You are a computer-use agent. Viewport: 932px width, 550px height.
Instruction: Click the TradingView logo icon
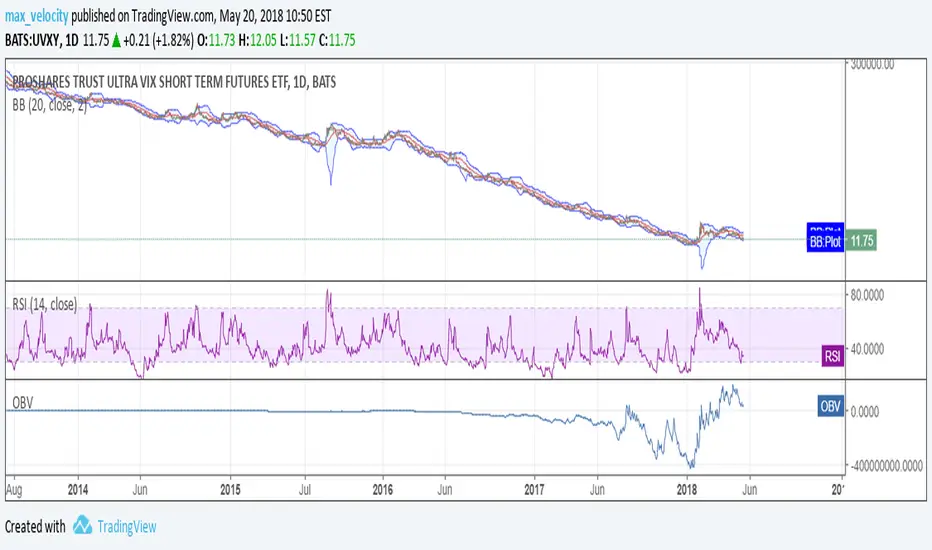point(82,525)
